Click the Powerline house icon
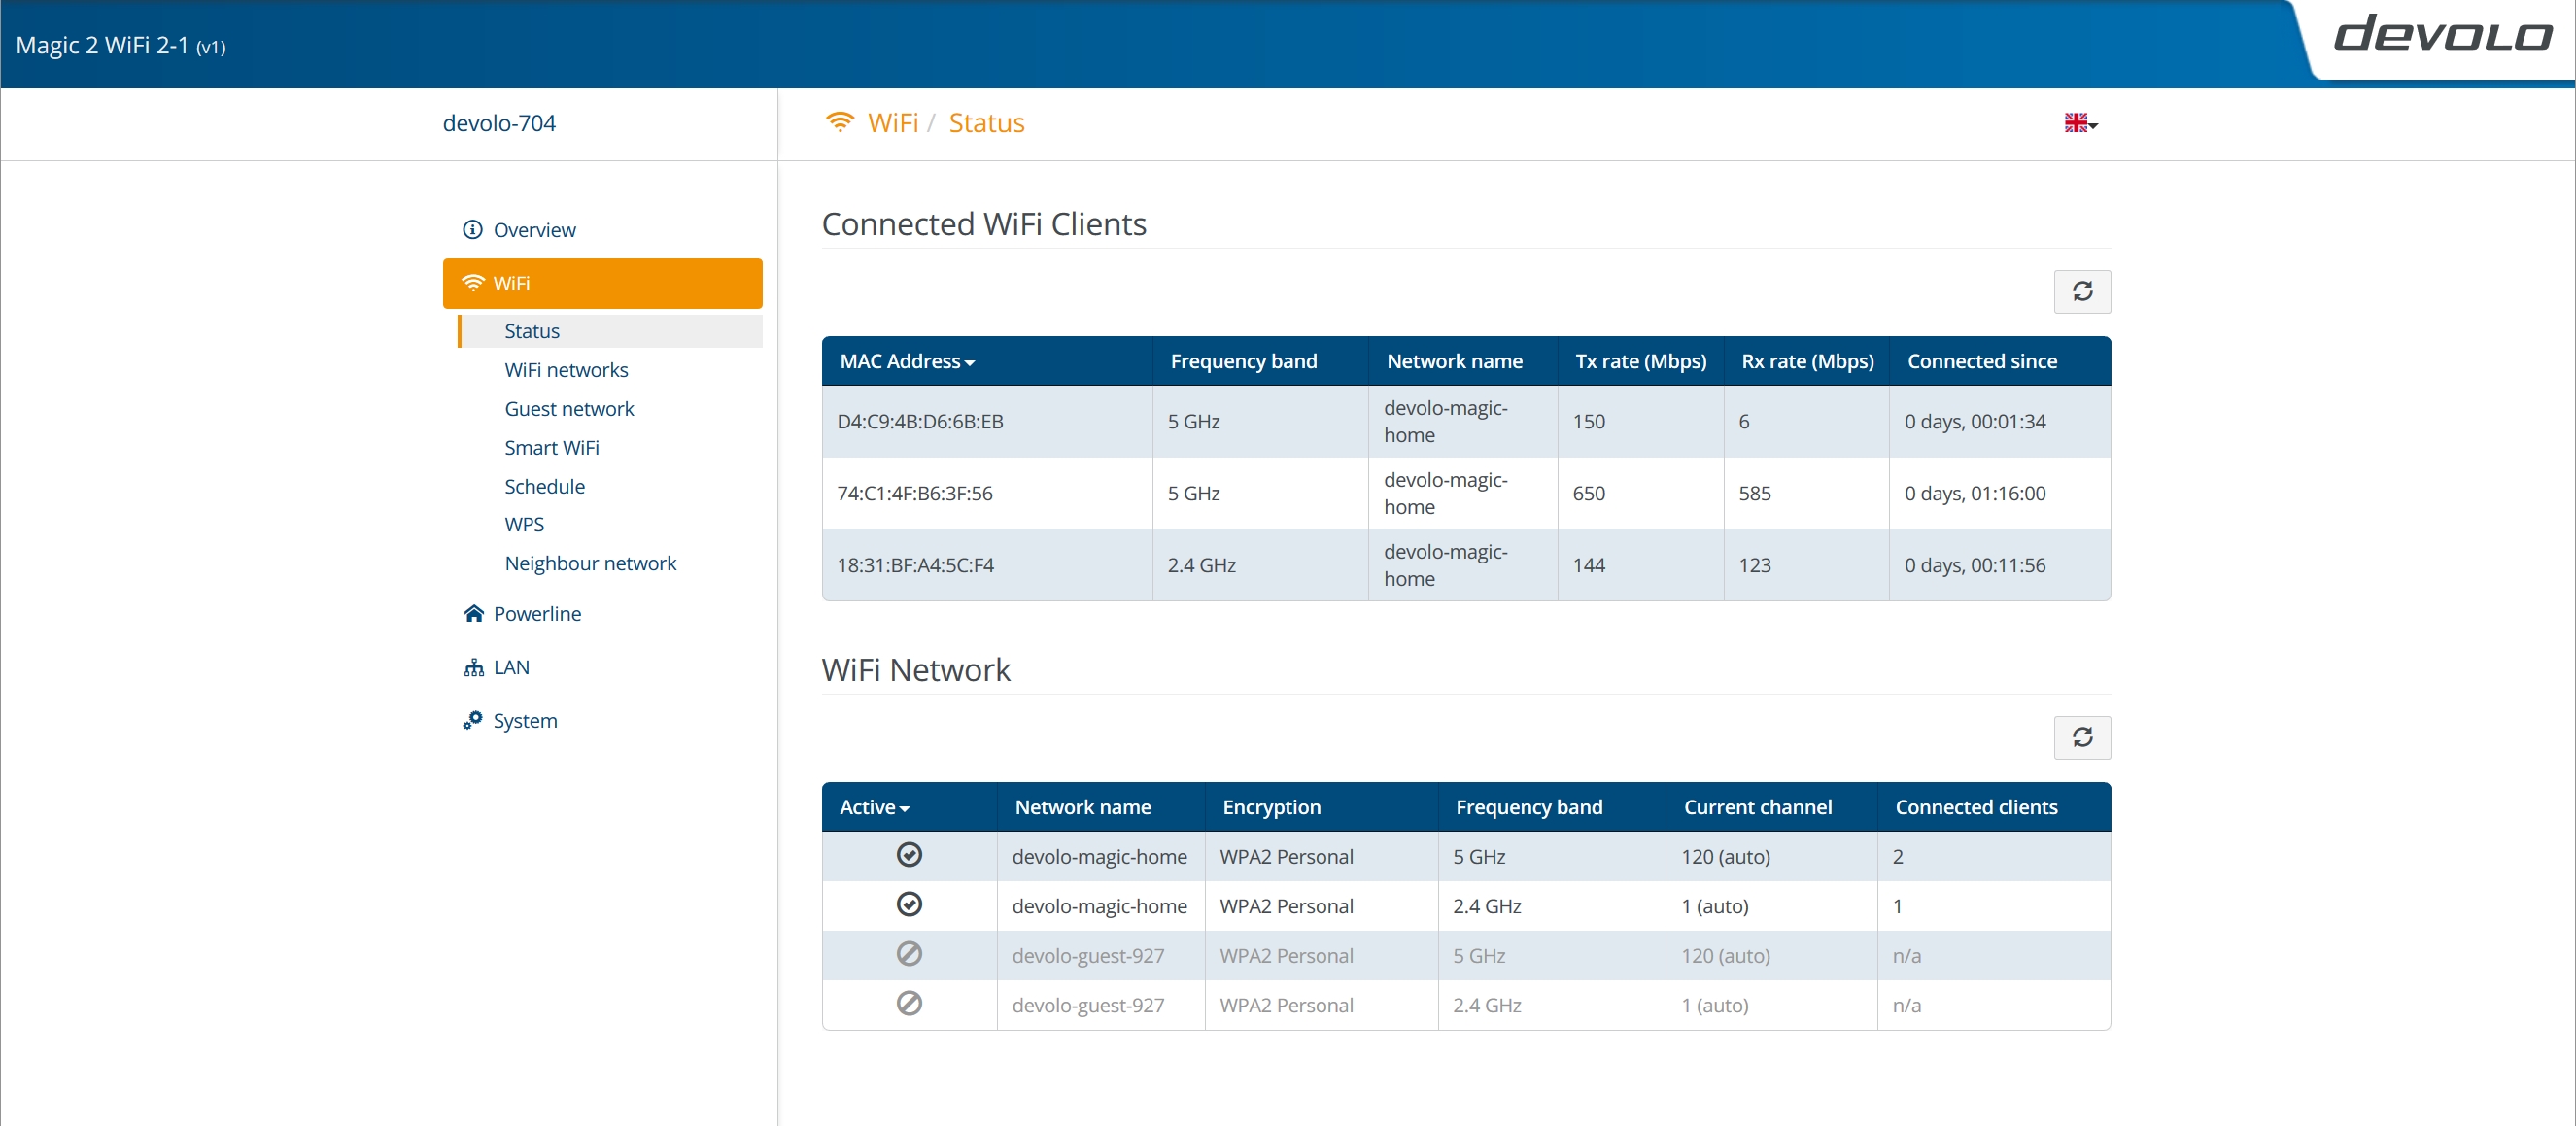This screenshot has width=2576, height=1126. pyautogui.click(x=473, y=614)
